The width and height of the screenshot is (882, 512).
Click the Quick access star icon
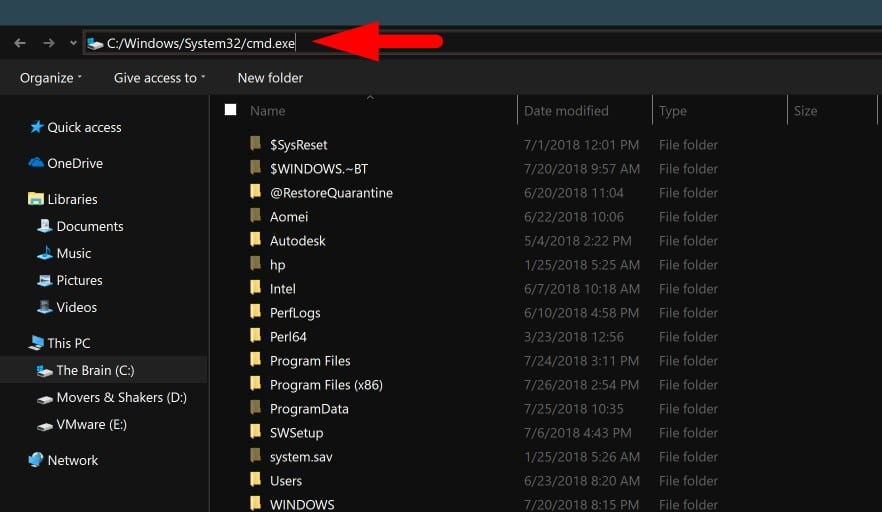(37, 127)
